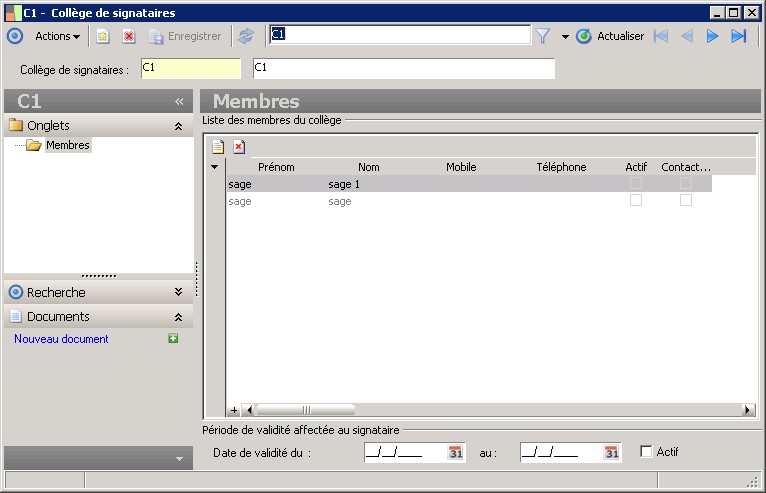This screenshot has width=766, height=493.
Task: Collapse the Documents section
Action: 178,317
